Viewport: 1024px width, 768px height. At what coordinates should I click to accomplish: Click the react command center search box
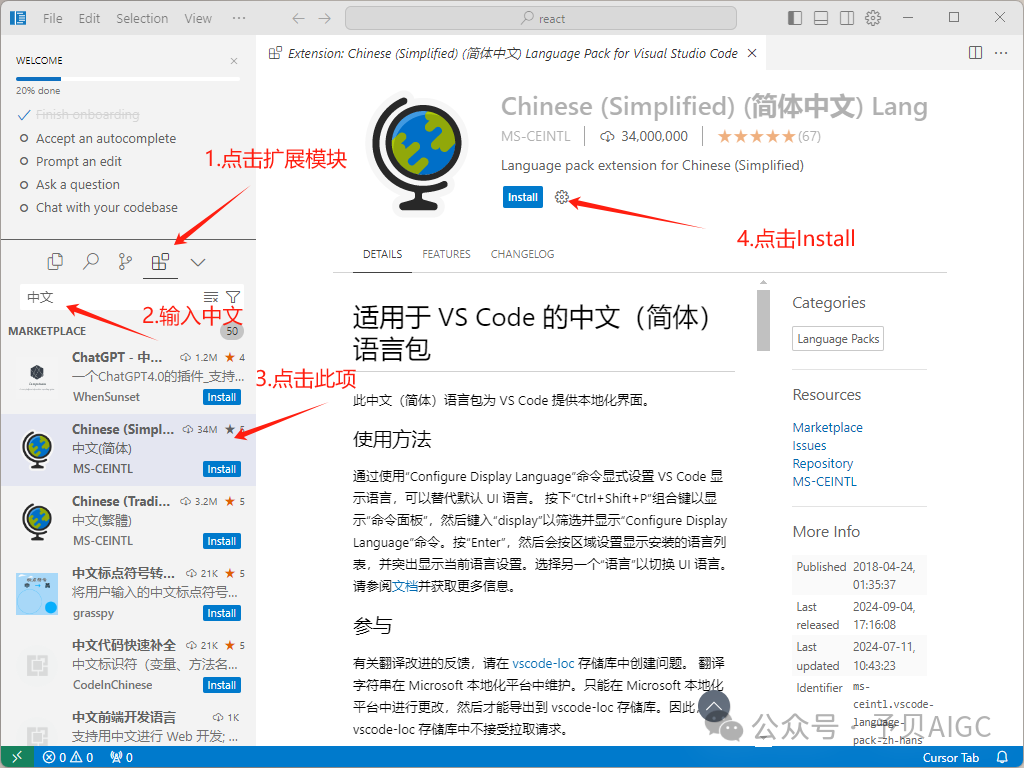click(x=541, y=18)
